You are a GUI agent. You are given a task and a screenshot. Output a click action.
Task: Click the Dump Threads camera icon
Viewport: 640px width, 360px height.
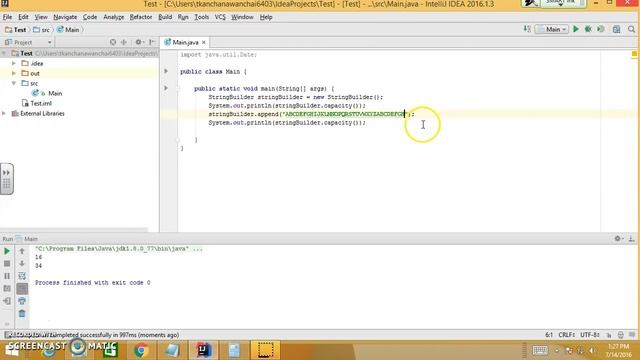click(7, 289)
